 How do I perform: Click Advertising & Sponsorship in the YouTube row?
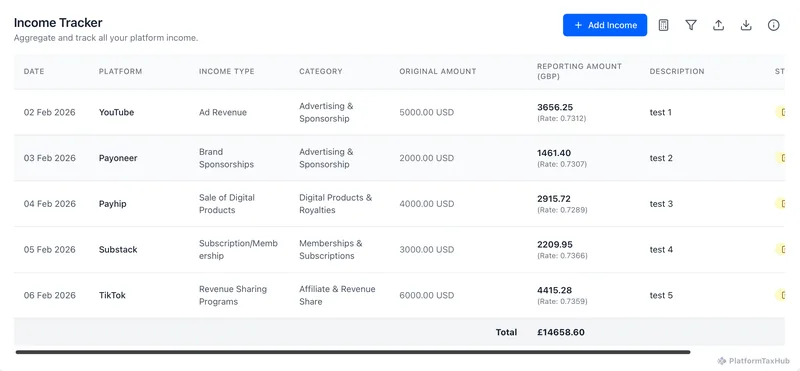click(326, 112)
